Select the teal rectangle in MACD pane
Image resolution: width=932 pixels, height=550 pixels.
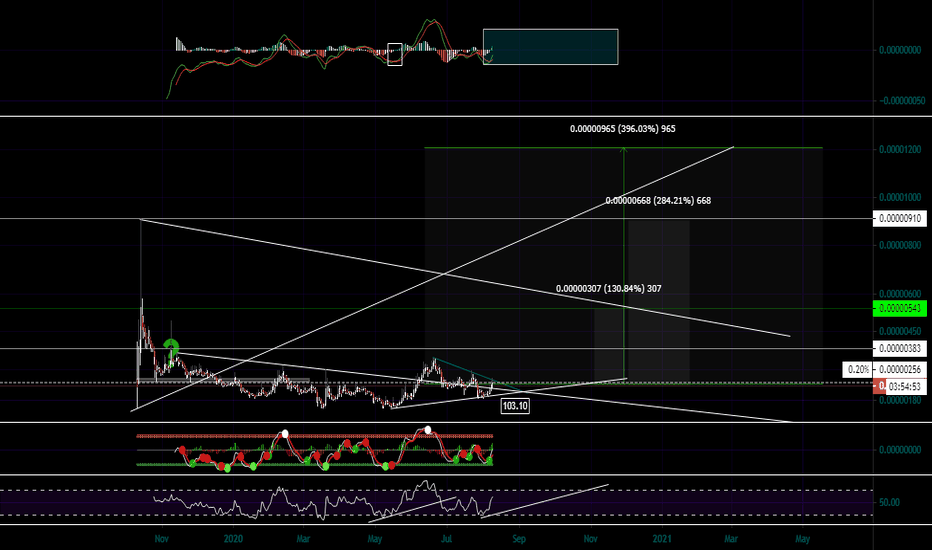click(x=550, y=46)
